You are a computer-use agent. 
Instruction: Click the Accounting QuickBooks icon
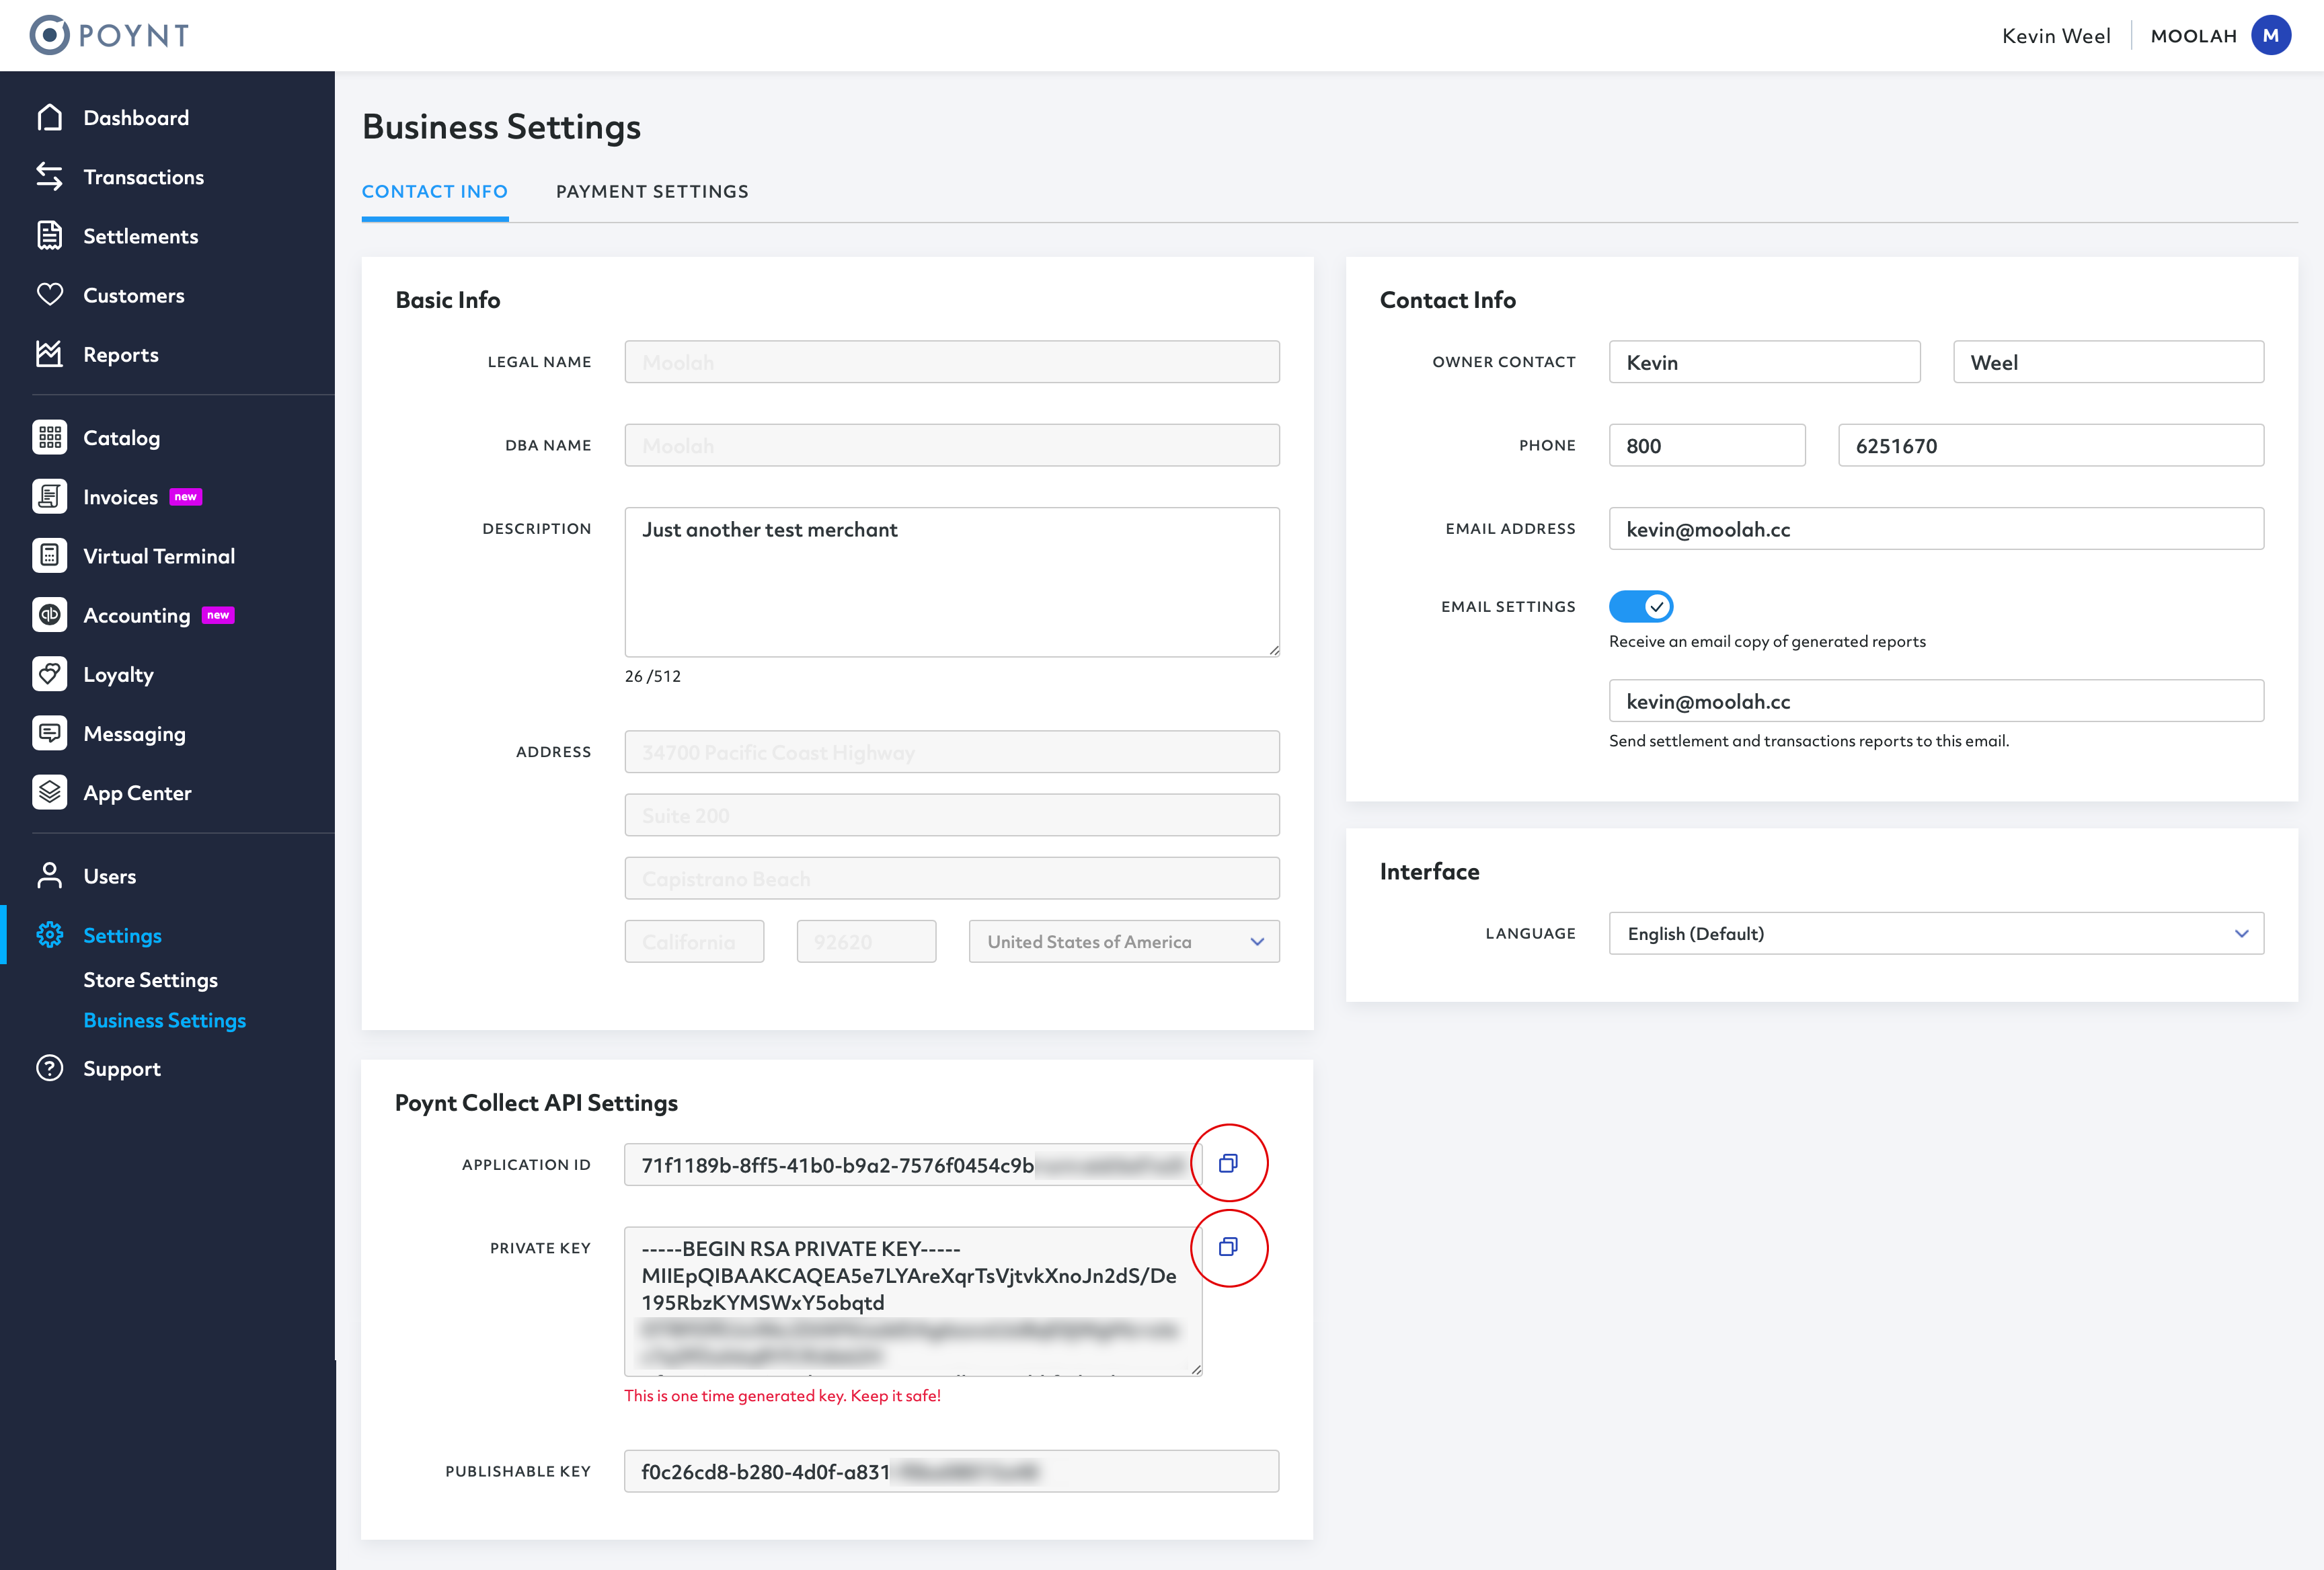[49, 615]
